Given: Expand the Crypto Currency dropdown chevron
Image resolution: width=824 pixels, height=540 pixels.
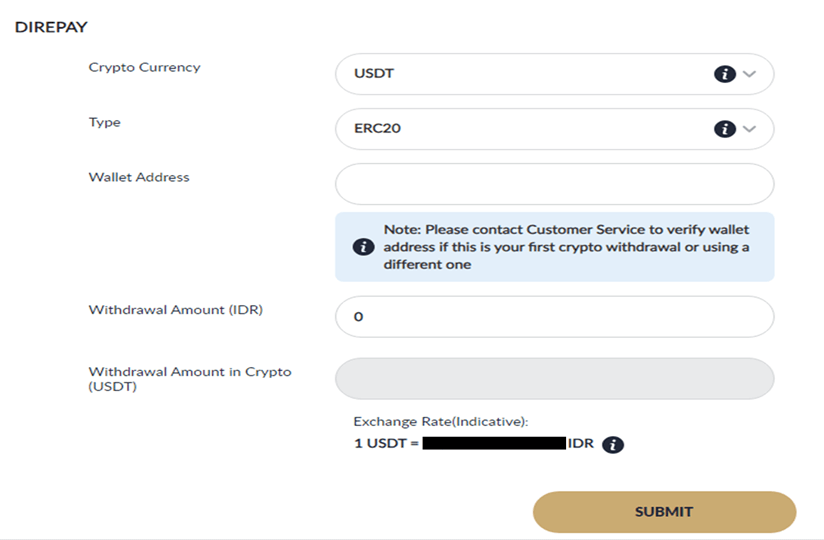Looking at the screenshot, I should tap(751, 74).
